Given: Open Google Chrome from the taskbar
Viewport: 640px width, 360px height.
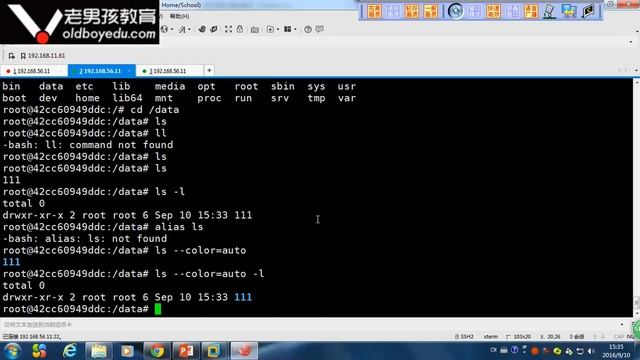Looking at the screenshot, I should (157, 351).
